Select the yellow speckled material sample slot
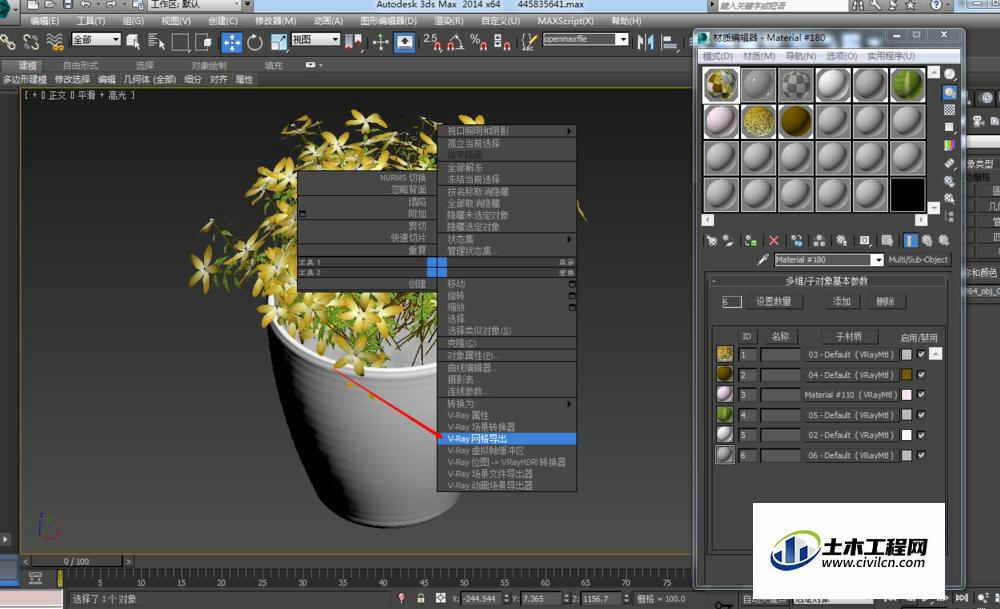This screenshot has height=609, width=1000. (x=759, y=121)
